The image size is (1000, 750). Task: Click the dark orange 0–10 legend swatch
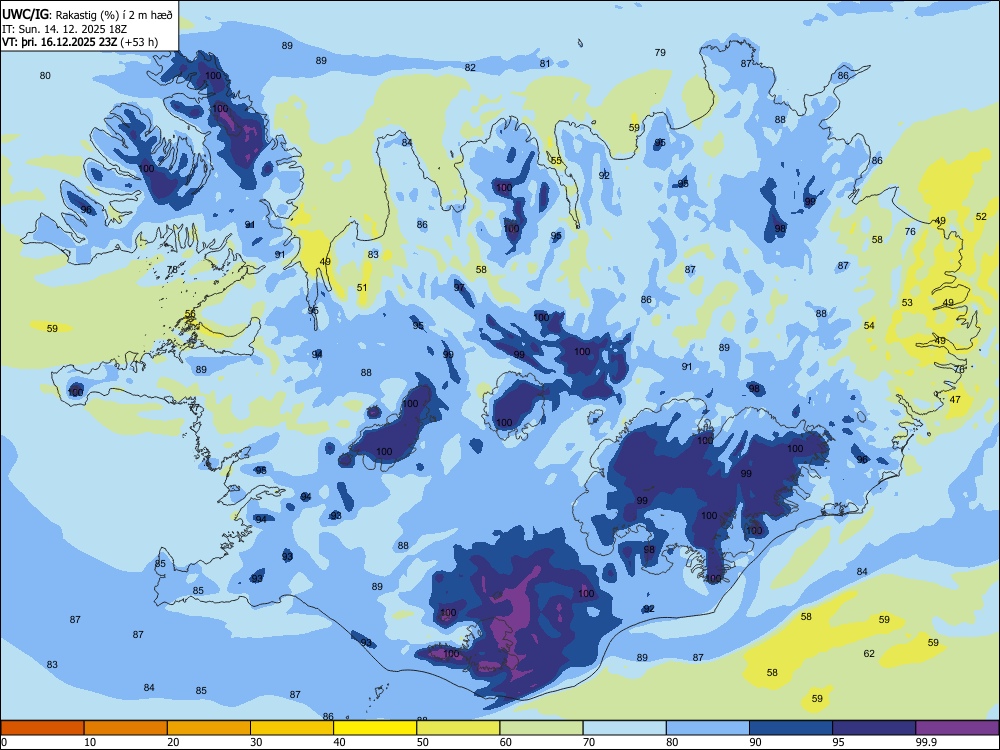pos(42,728)
